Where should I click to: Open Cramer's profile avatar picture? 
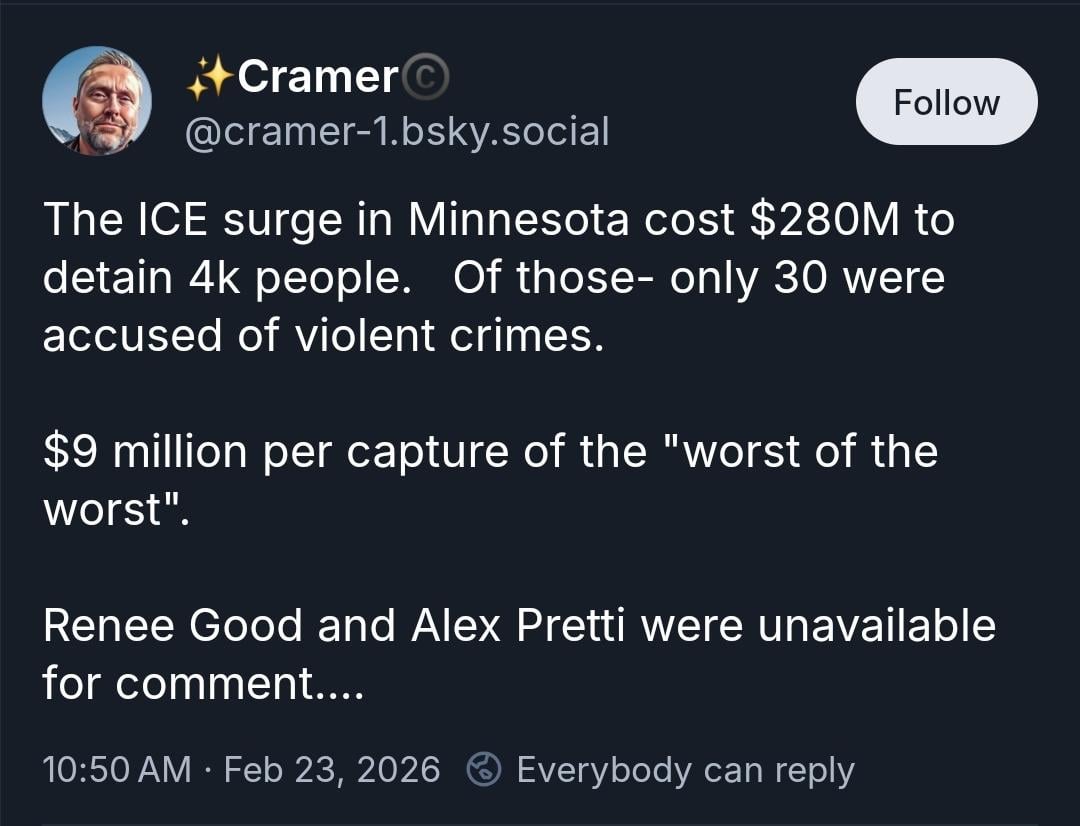97,101
